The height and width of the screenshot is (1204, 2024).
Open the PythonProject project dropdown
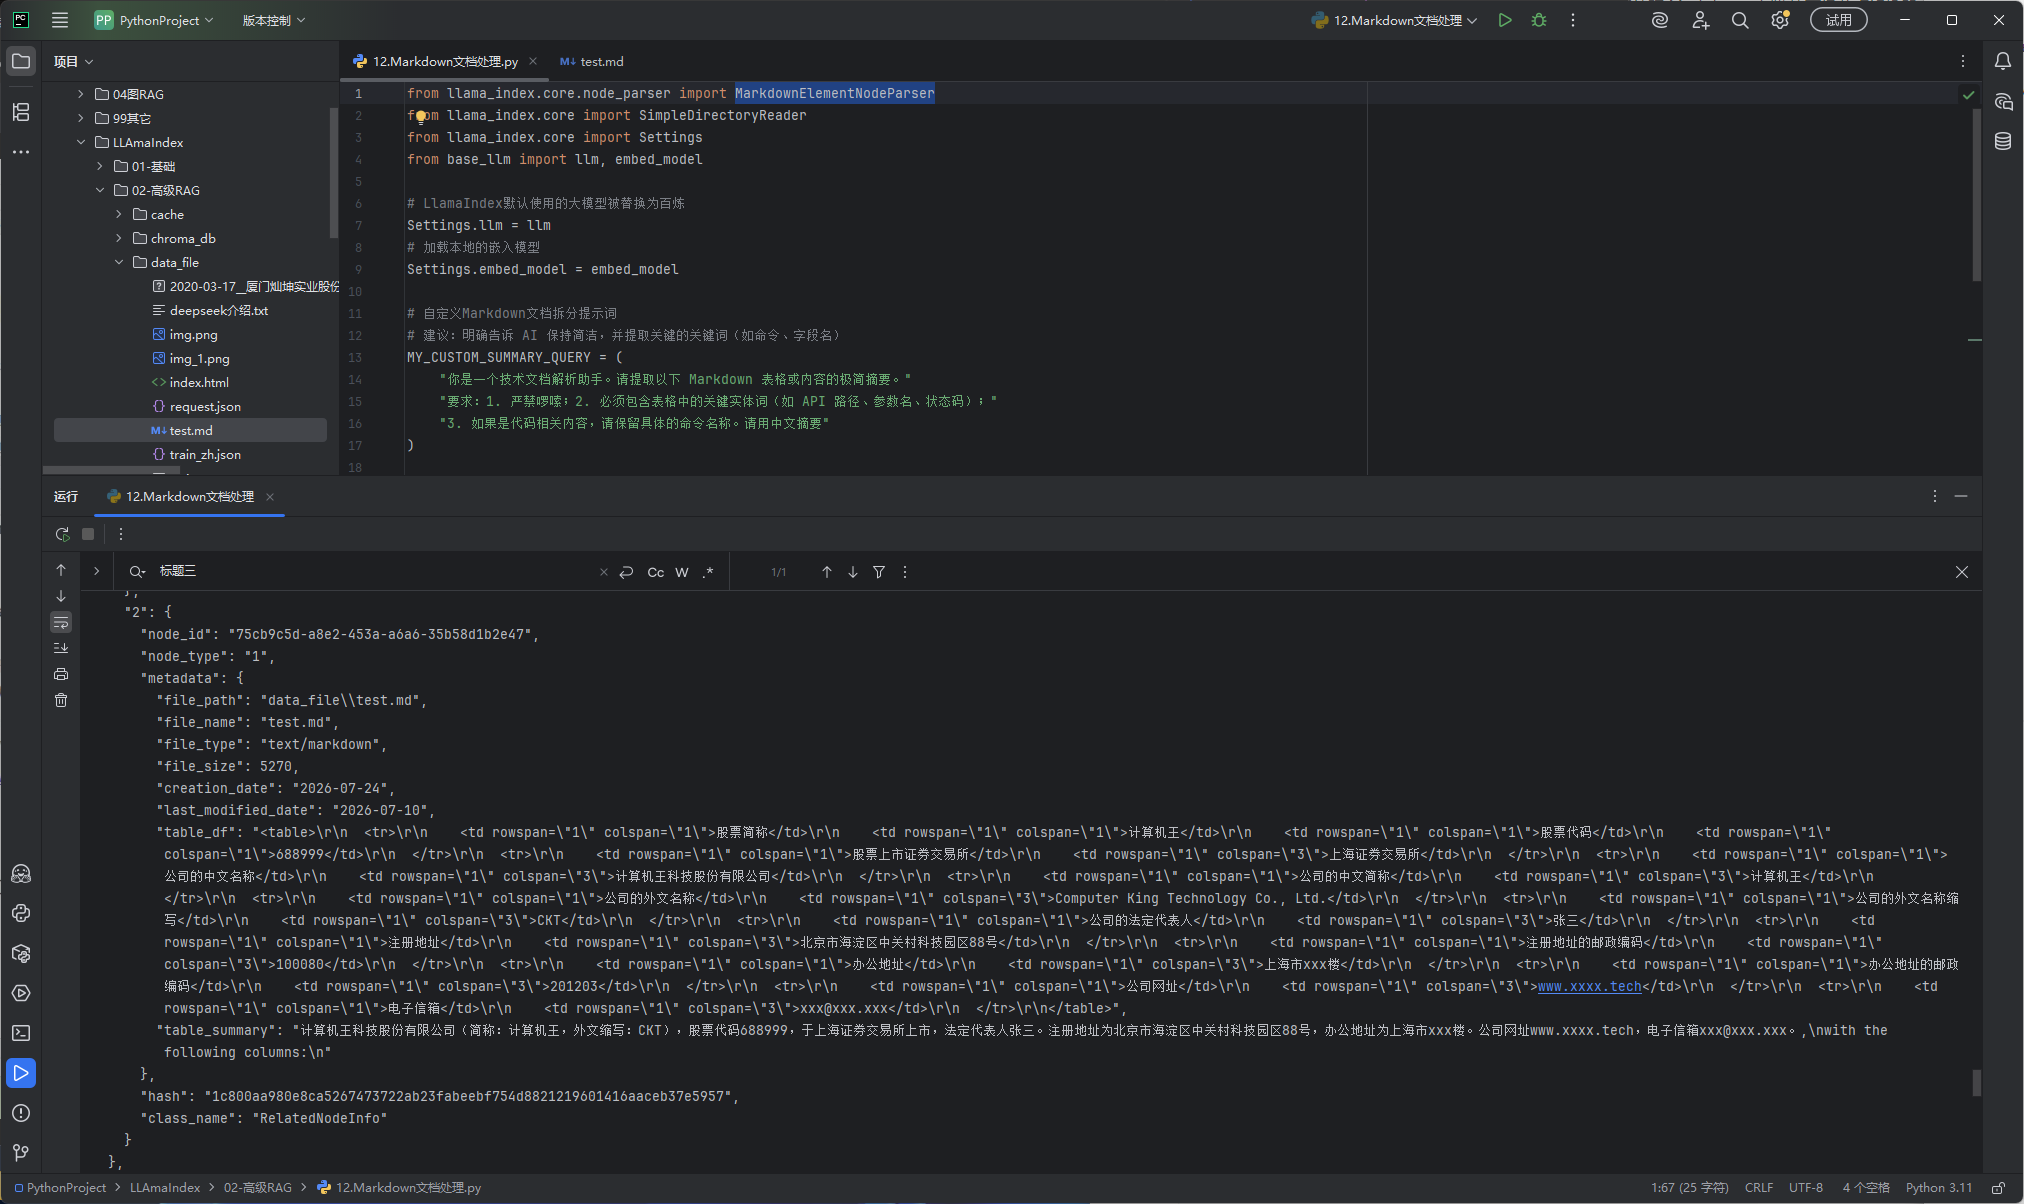(154, 20)
